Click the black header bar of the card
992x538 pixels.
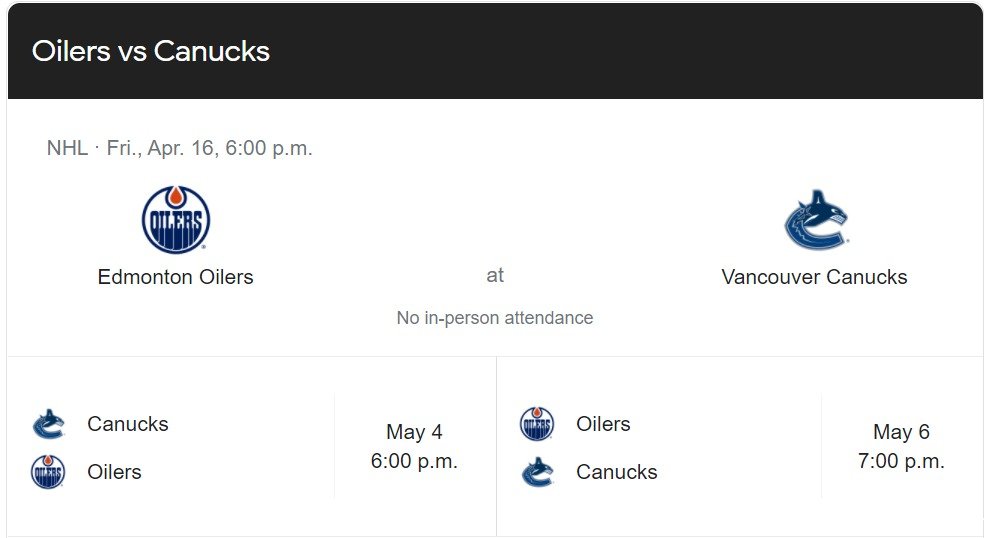(495, 51)
